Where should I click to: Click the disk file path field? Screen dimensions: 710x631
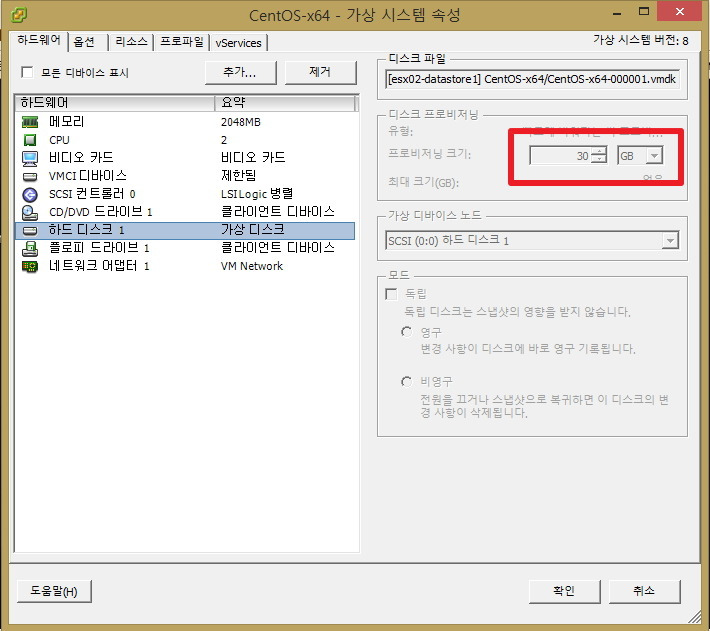[532, 80]
